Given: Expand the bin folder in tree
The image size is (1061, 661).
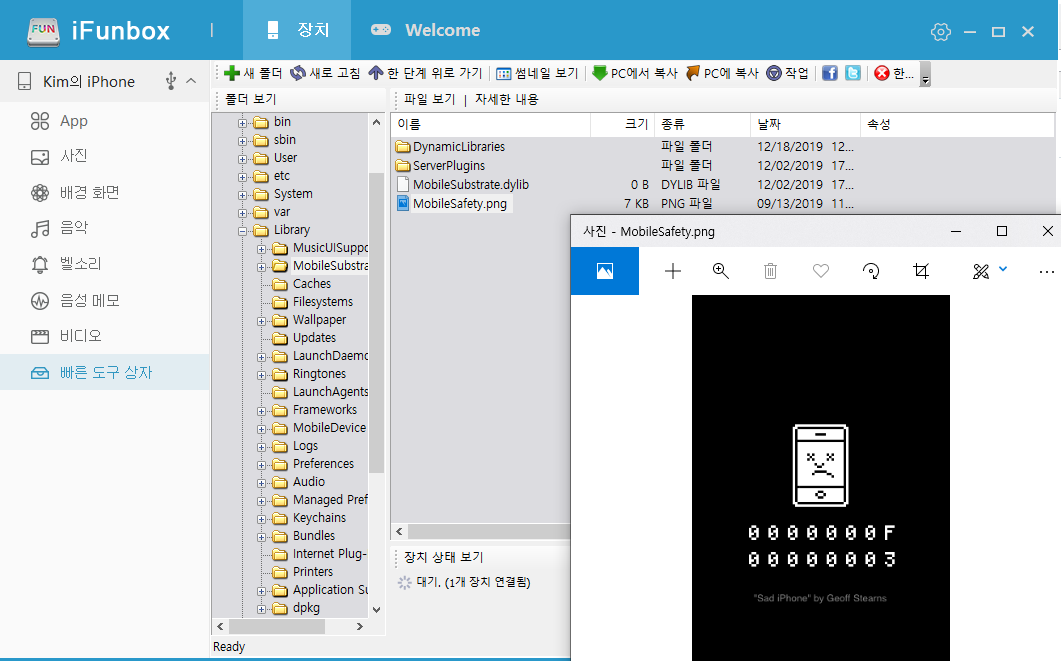Looking at the screenshot, I should (242, 123).
